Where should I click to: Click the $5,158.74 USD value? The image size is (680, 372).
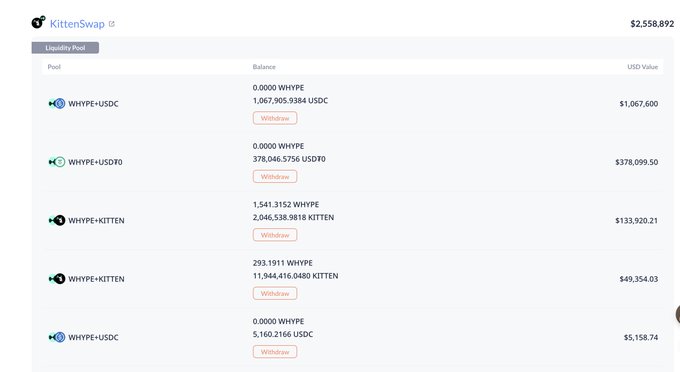point(641,337)
